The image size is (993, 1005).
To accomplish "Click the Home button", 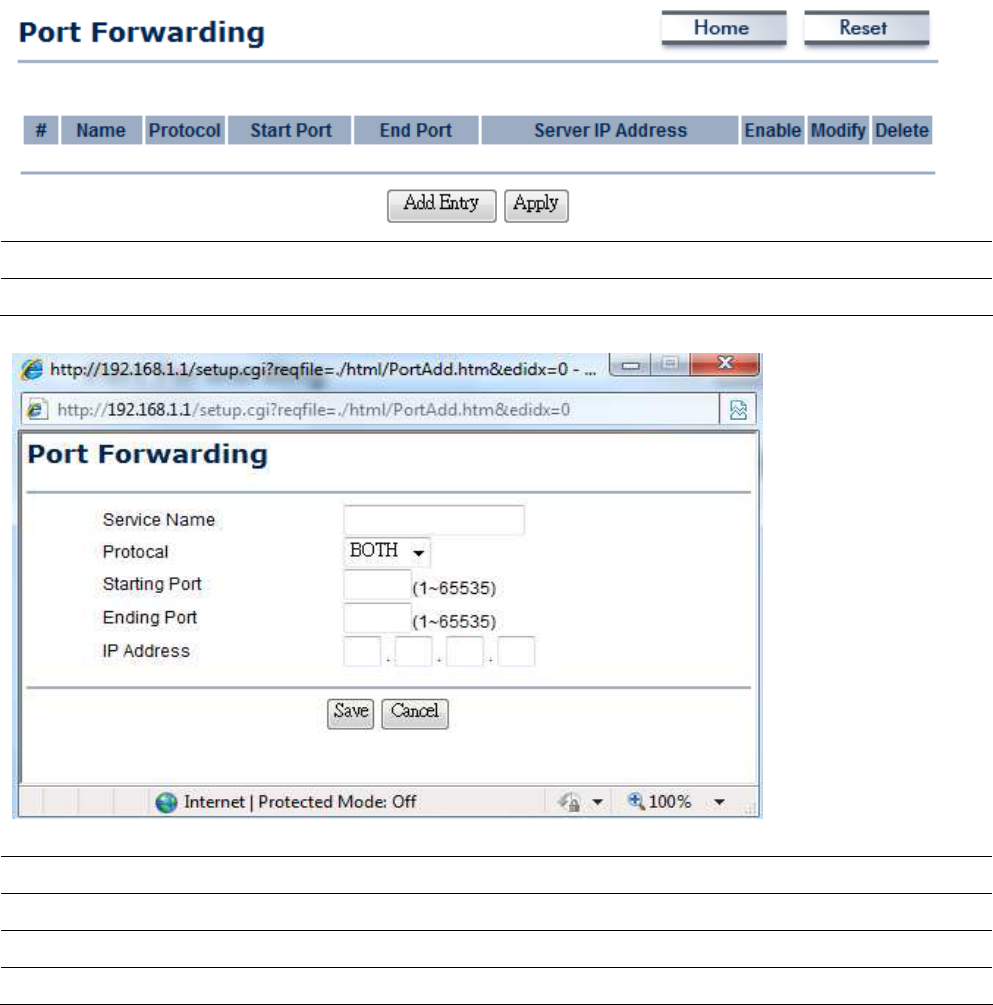I will (x=724, y=28).
